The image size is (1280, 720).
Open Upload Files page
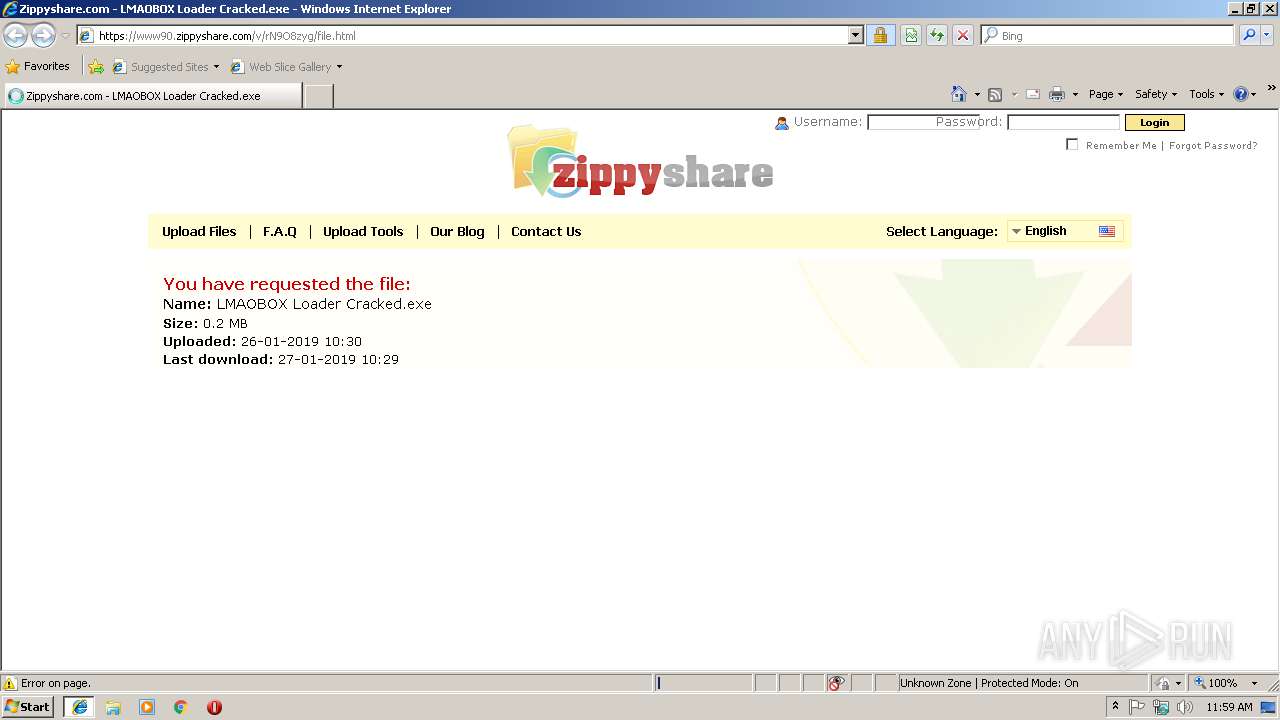pos(199,231)
